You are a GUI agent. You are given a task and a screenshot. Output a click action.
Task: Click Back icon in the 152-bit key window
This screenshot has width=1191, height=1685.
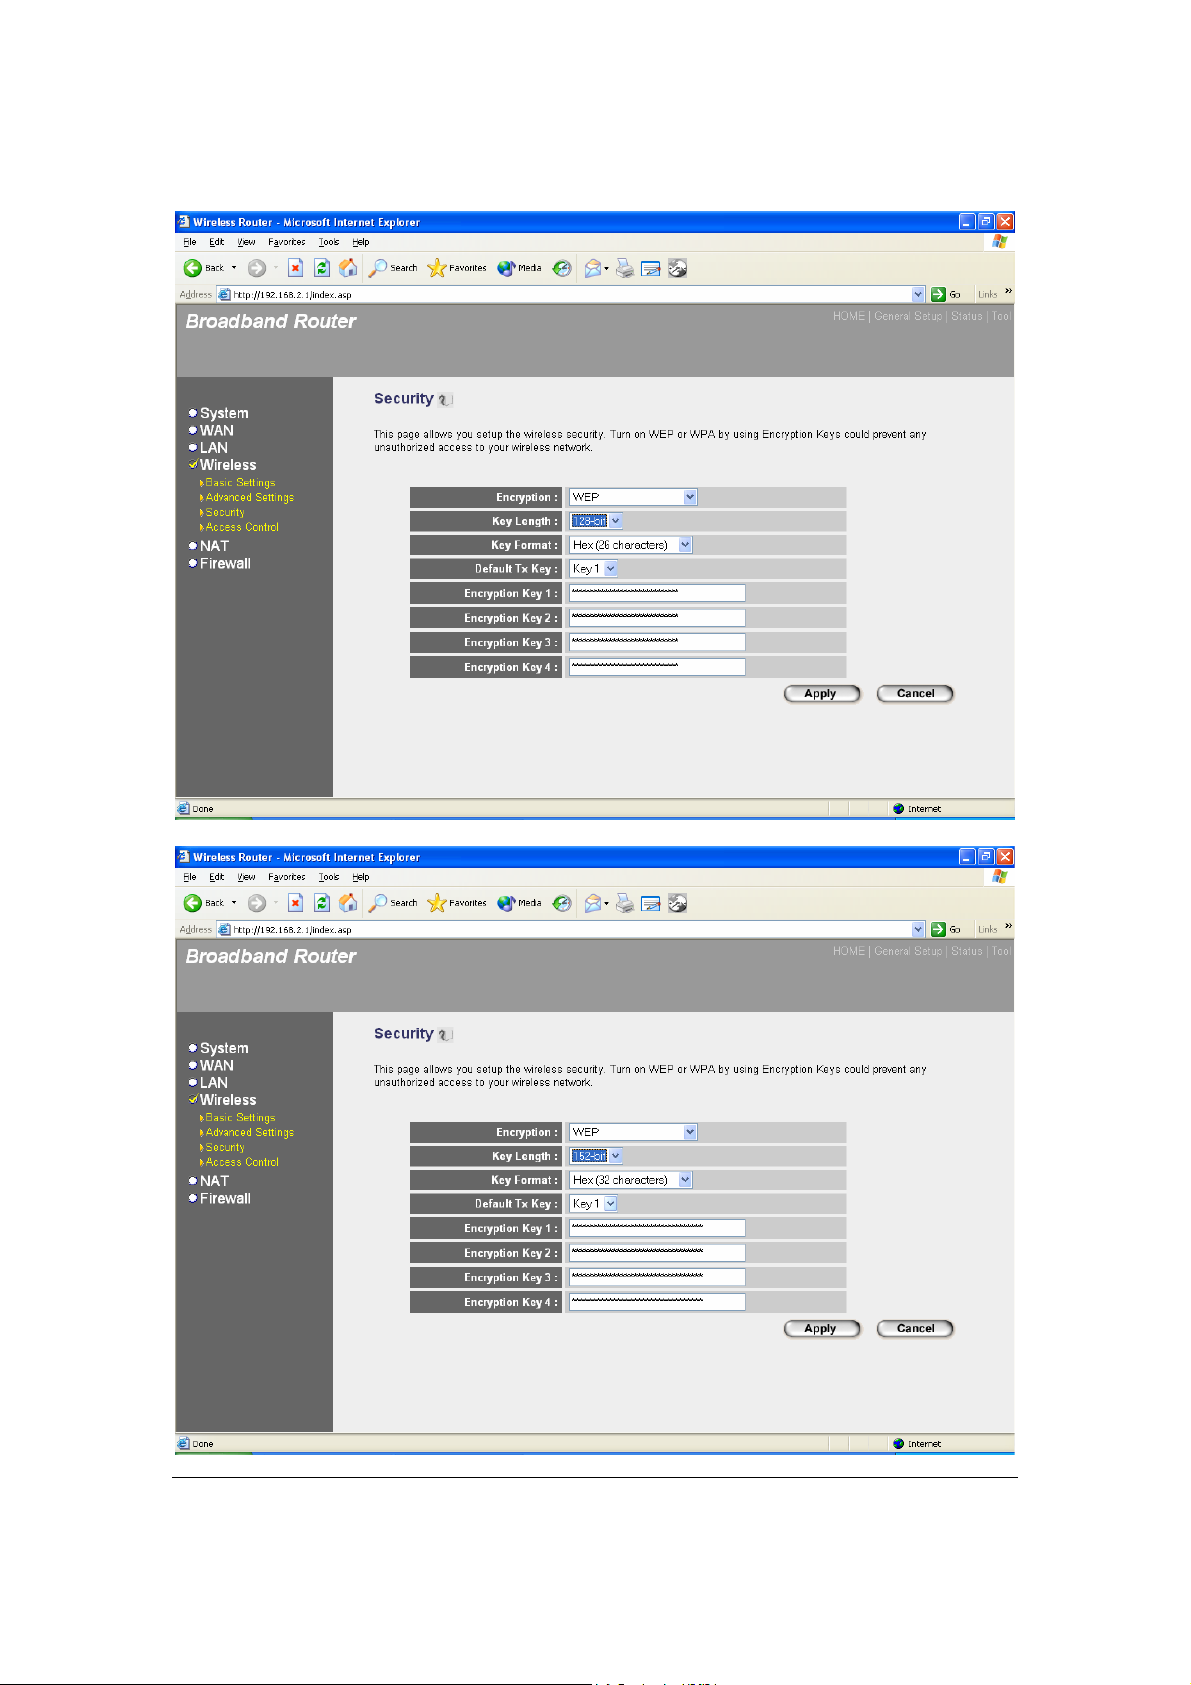(193, 903)
